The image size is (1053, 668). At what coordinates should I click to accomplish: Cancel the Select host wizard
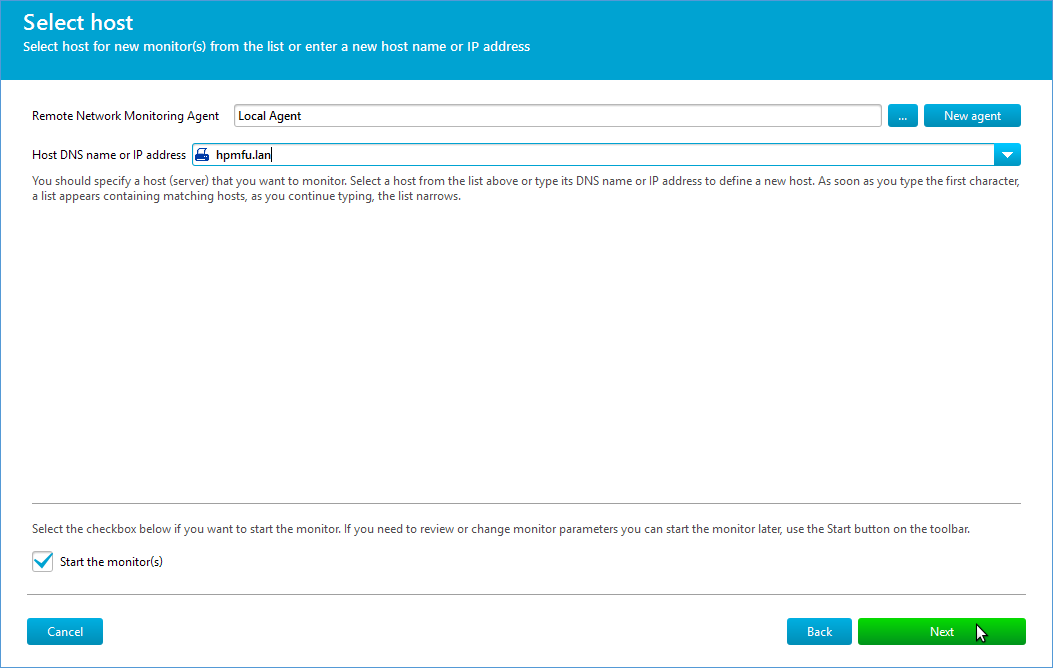(65, 632)
